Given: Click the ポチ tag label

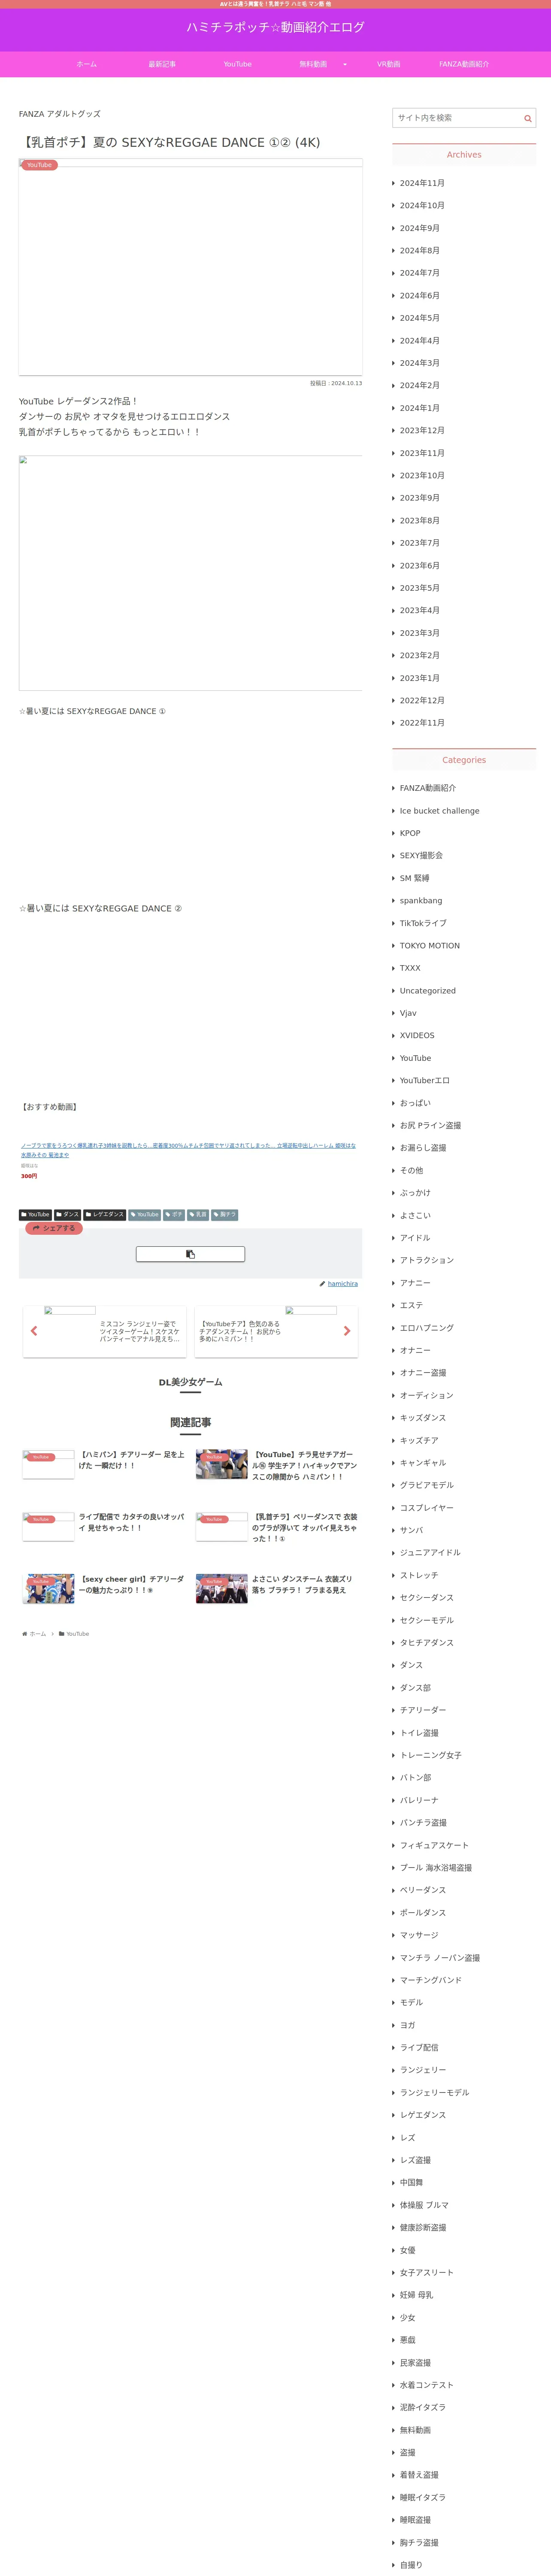Looking at the screenshot, I should coord(174,1214).
